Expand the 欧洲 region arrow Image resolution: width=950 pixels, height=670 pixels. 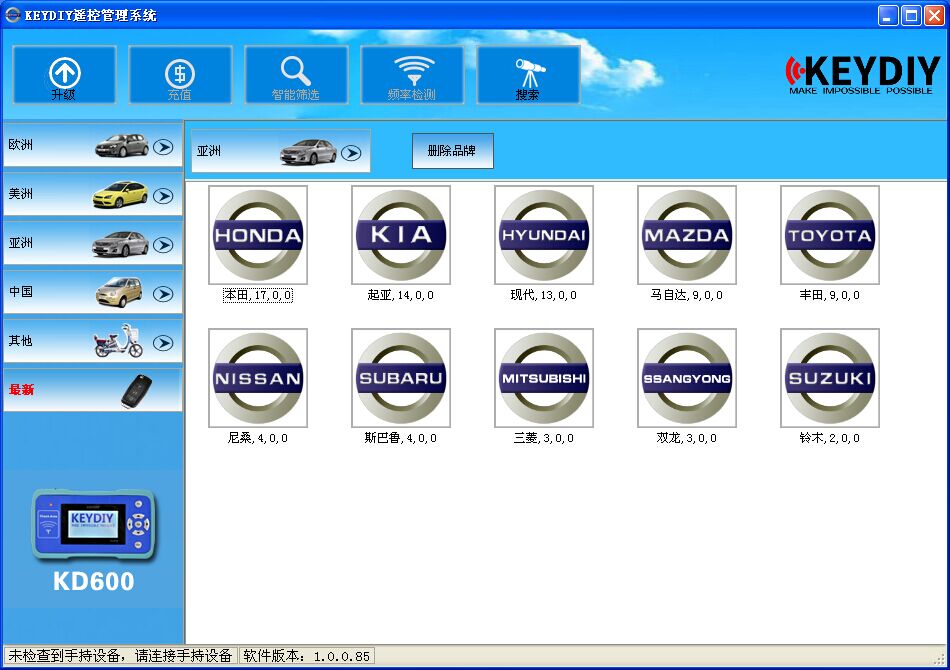click(163, 147)
